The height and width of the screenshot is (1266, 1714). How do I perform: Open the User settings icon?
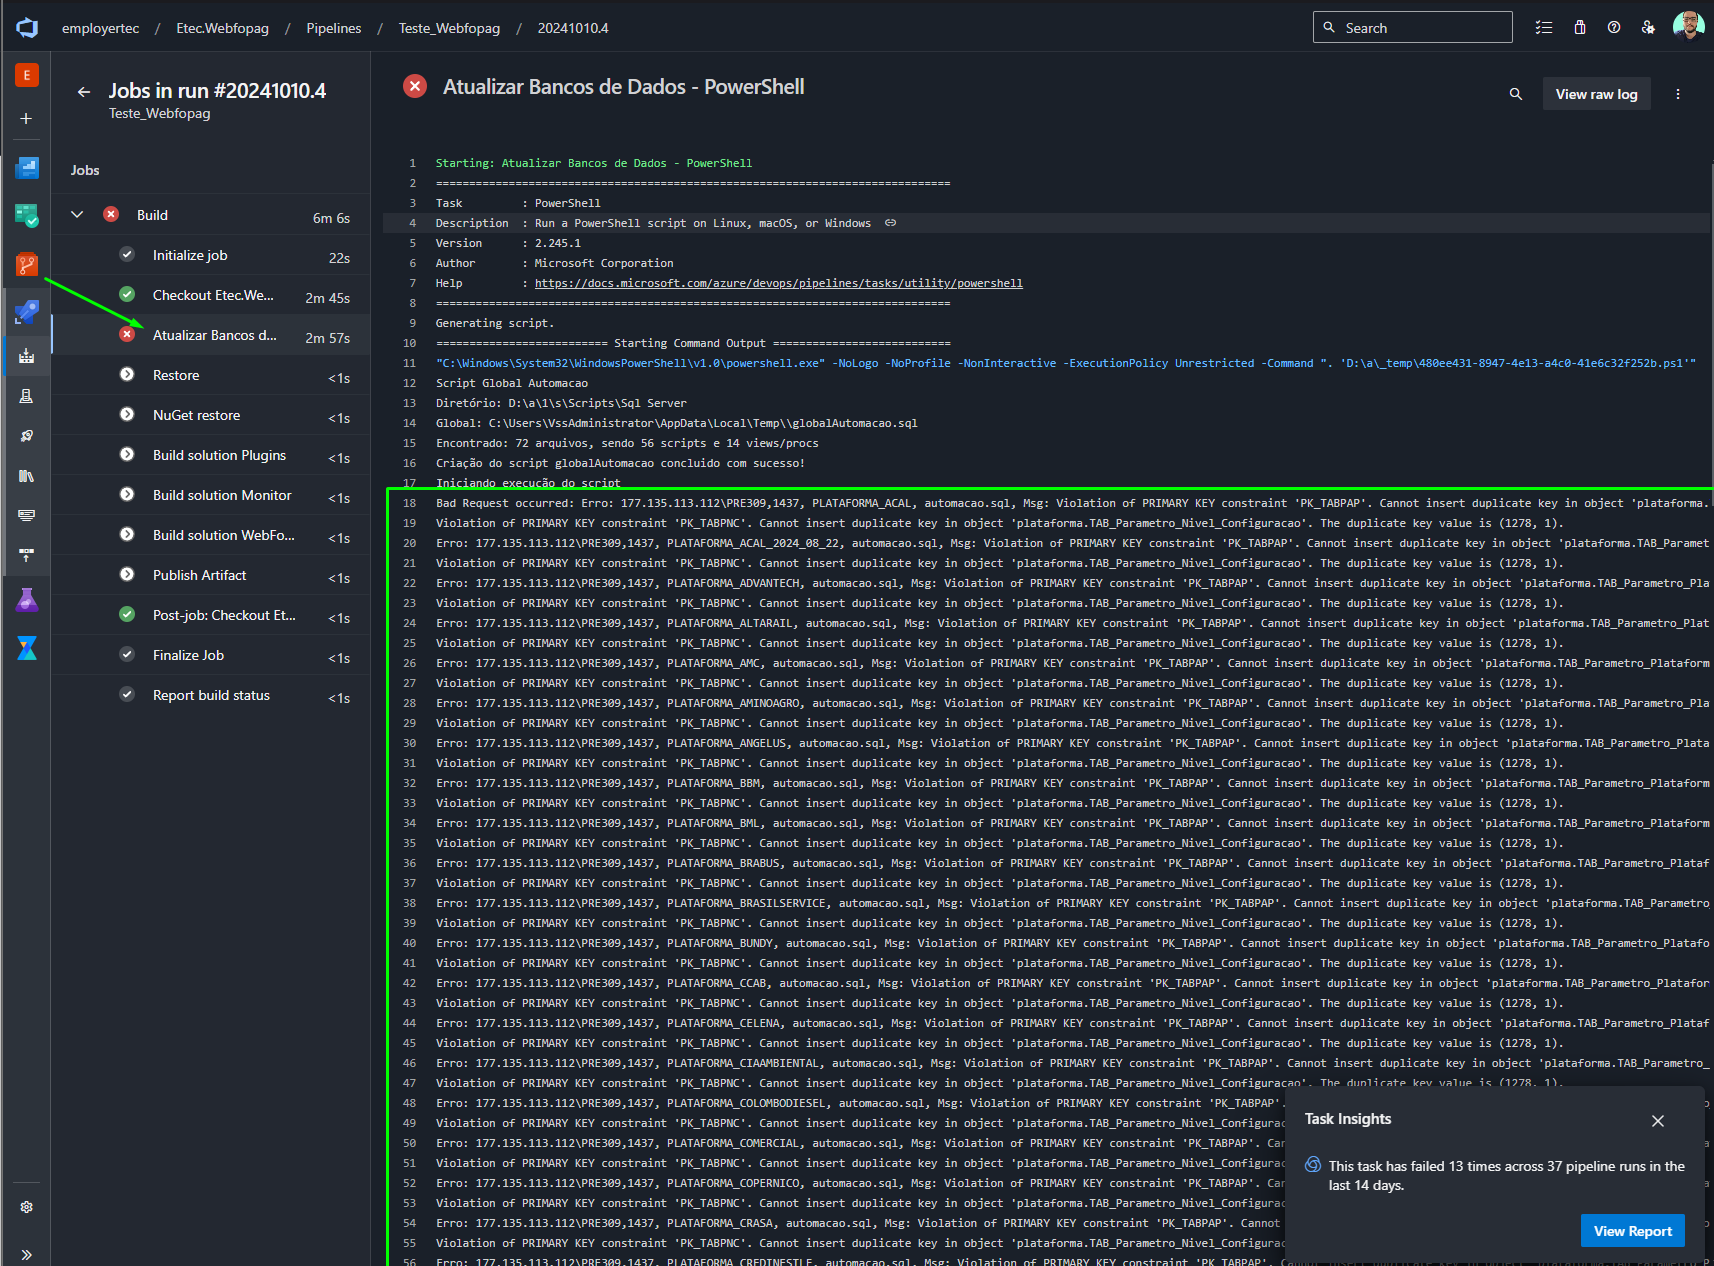[1648, 28]
